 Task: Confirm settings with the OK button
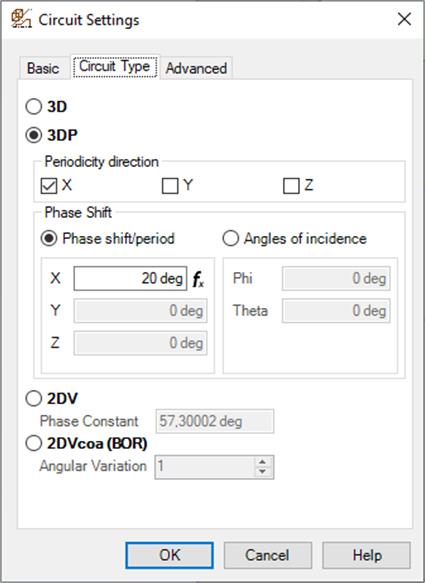pos(170,555)
